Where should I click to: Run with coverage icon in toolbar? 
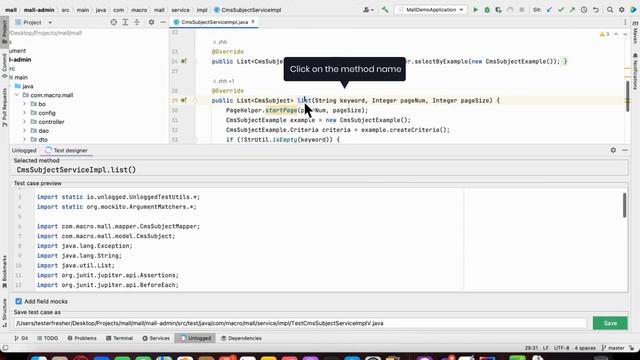(x=498, y=10)
